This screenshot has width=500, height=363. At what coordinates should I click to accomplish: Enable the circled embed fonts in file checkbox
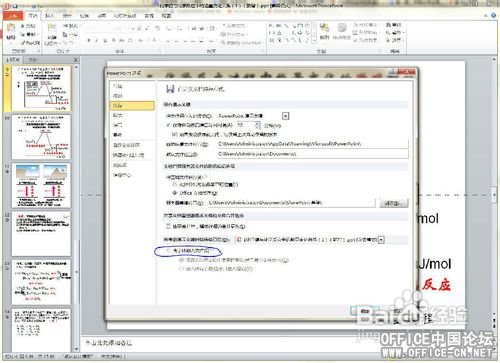click(x=168, y=250)
